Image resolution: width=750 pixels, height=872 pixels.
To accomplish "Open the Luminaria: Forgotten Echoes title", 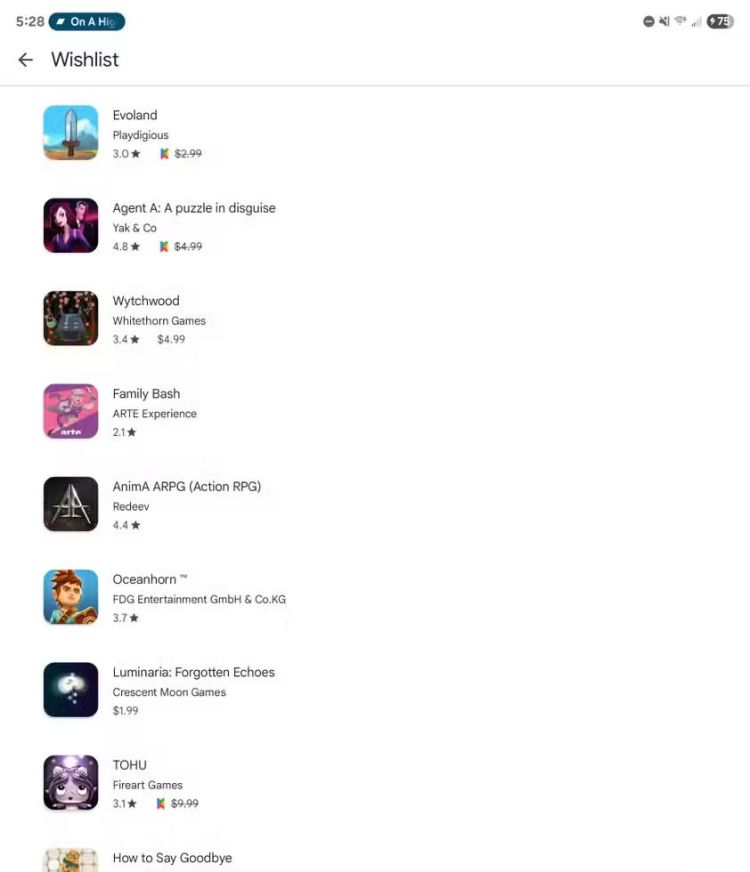I will [x=193, y=672].
